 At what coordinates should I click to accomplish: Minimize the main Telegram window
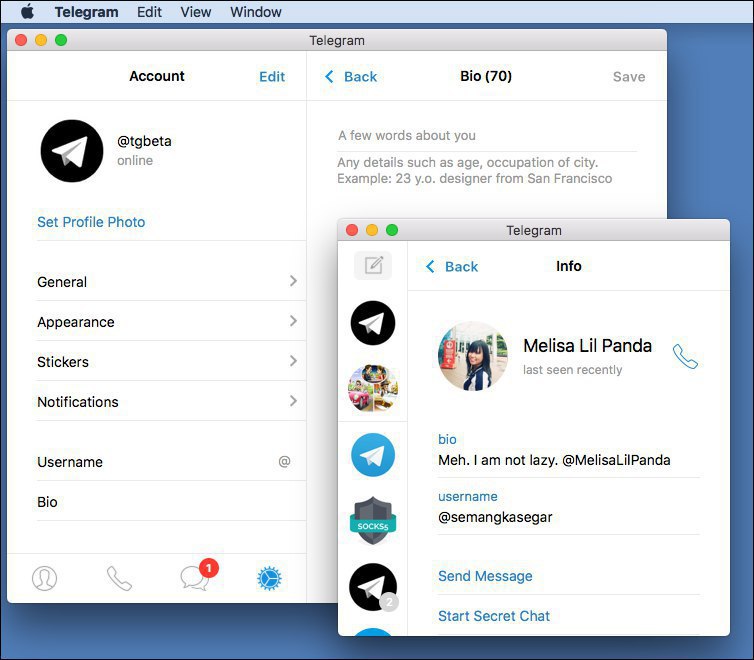coord(41,40)
